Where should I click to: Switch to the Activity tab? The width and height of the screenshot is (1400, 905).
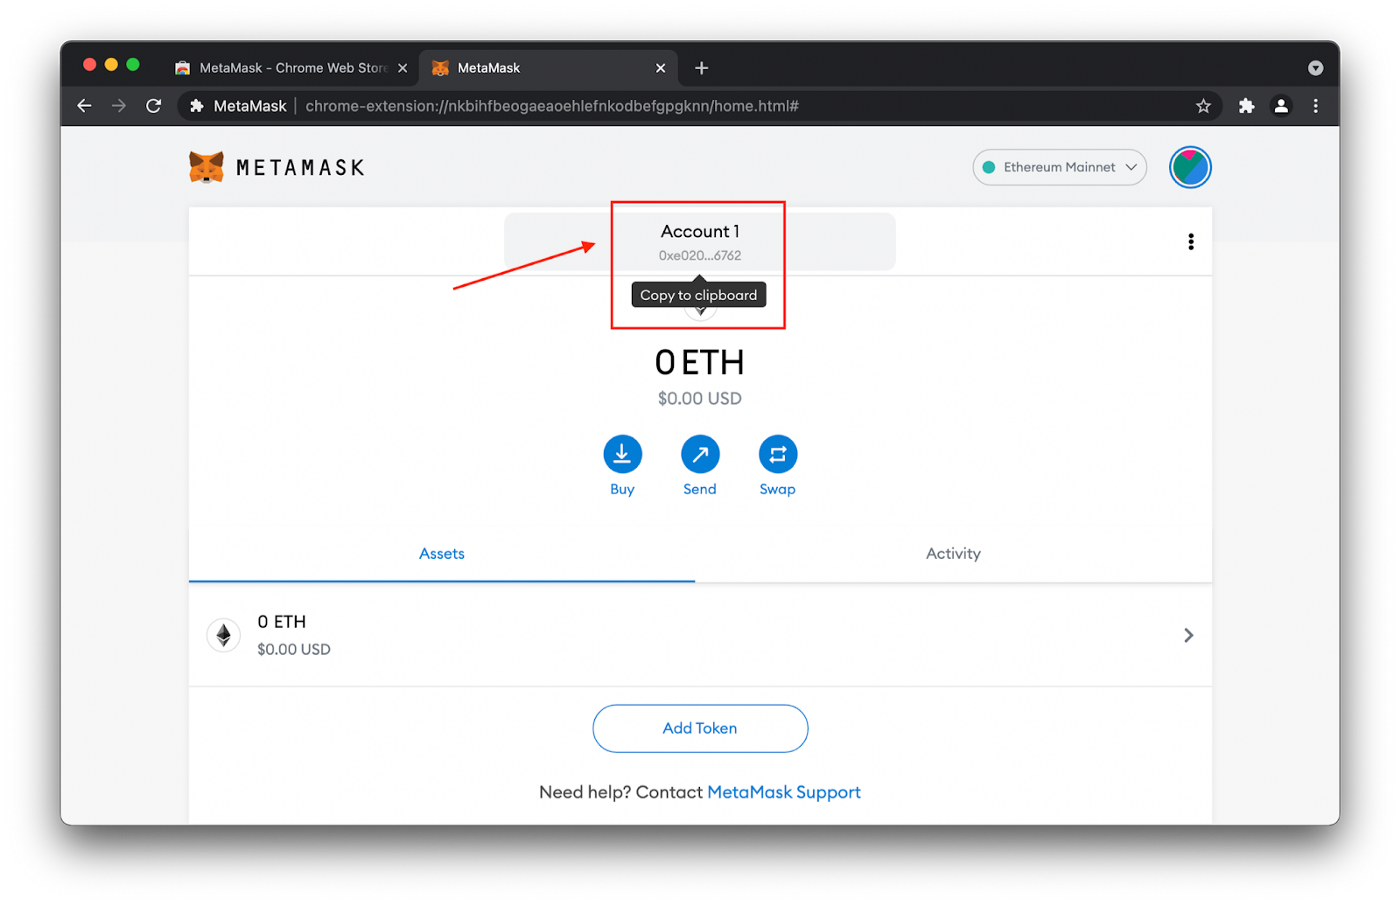953,554
